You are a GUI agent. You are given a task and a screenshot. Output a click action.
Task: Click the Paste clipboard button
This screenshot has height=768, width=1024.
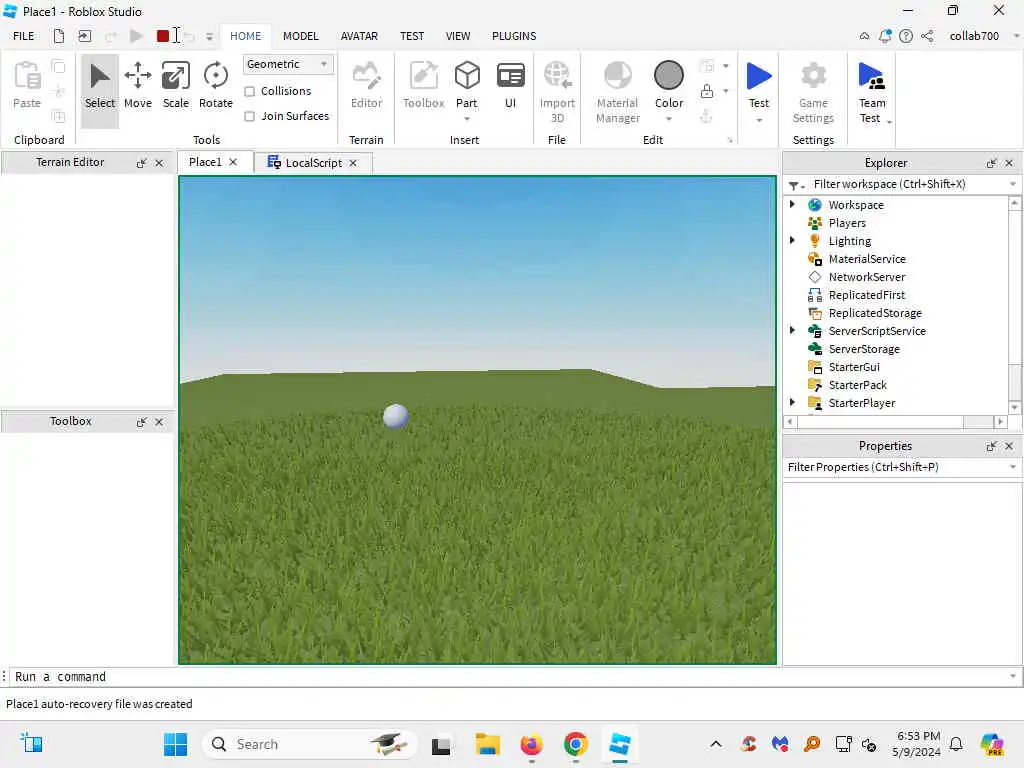27,86
